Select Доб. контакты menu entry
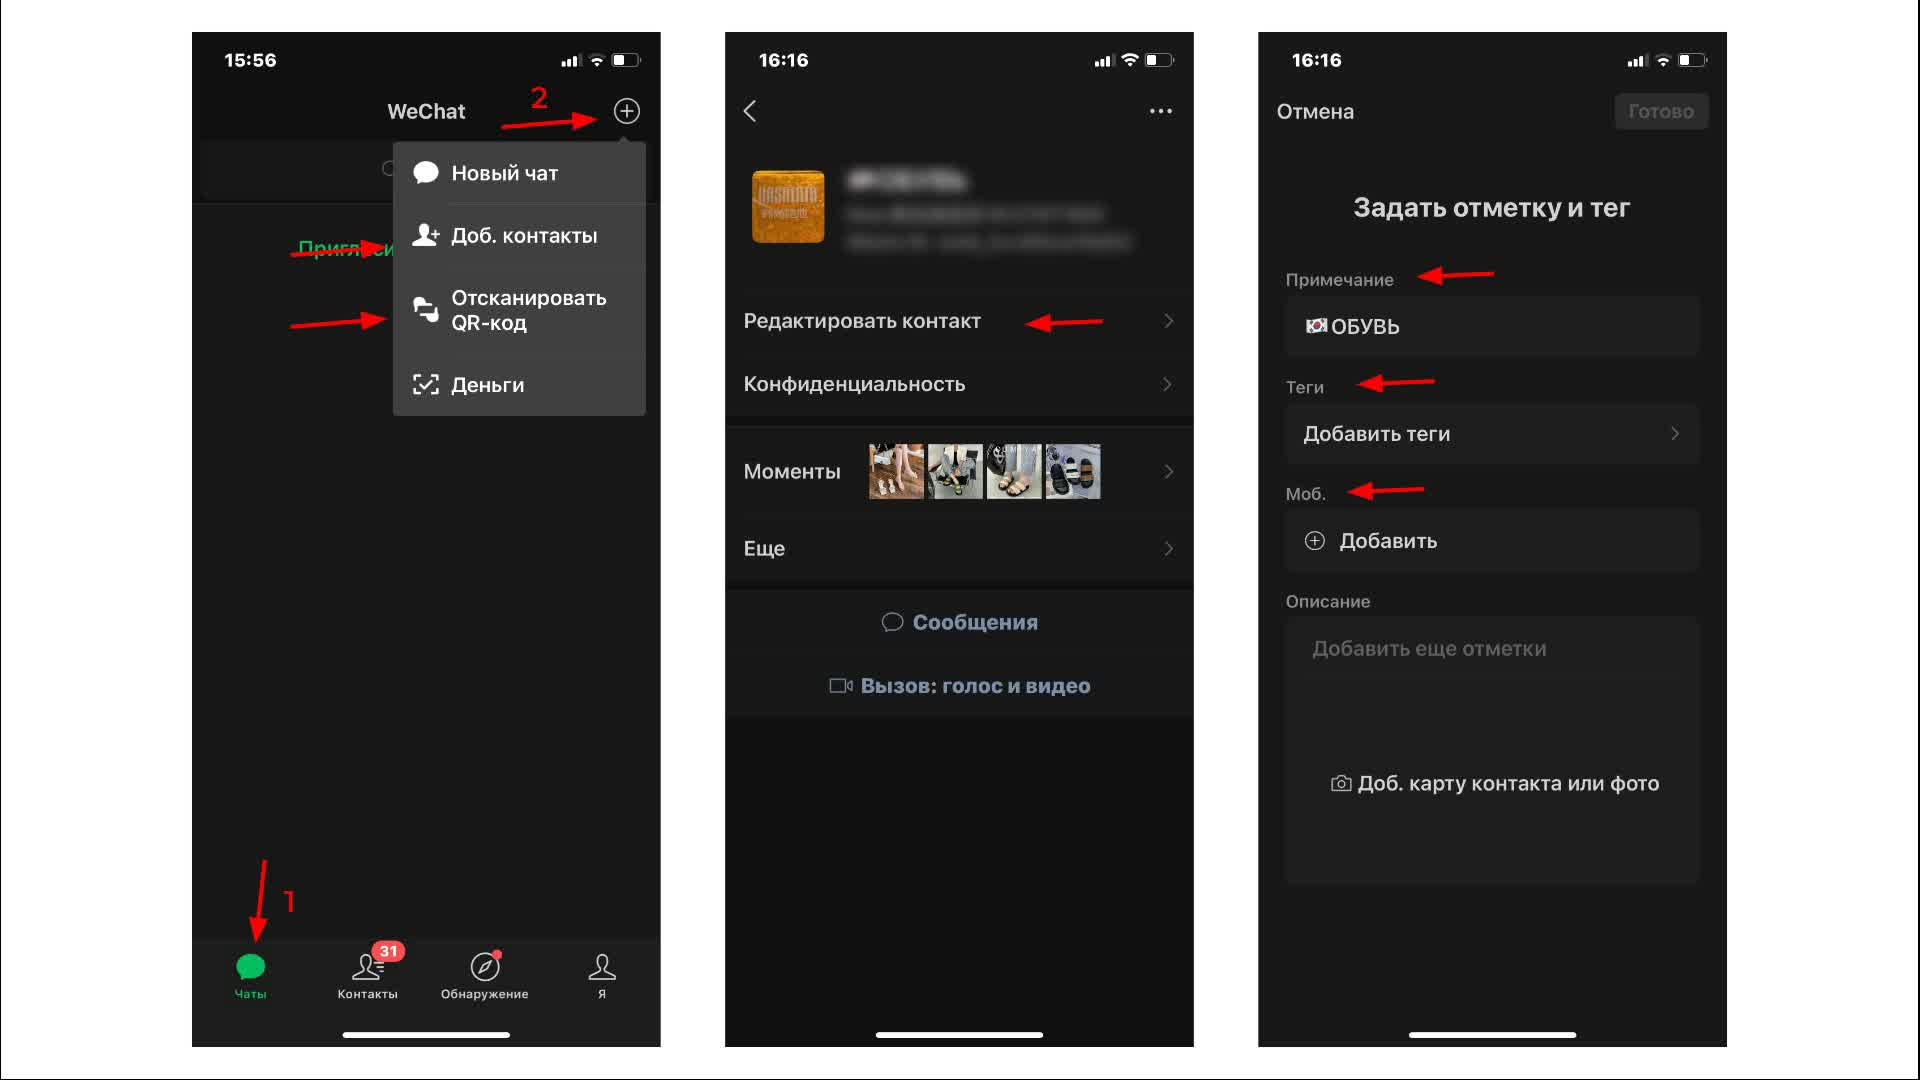 tap(524, 235)
